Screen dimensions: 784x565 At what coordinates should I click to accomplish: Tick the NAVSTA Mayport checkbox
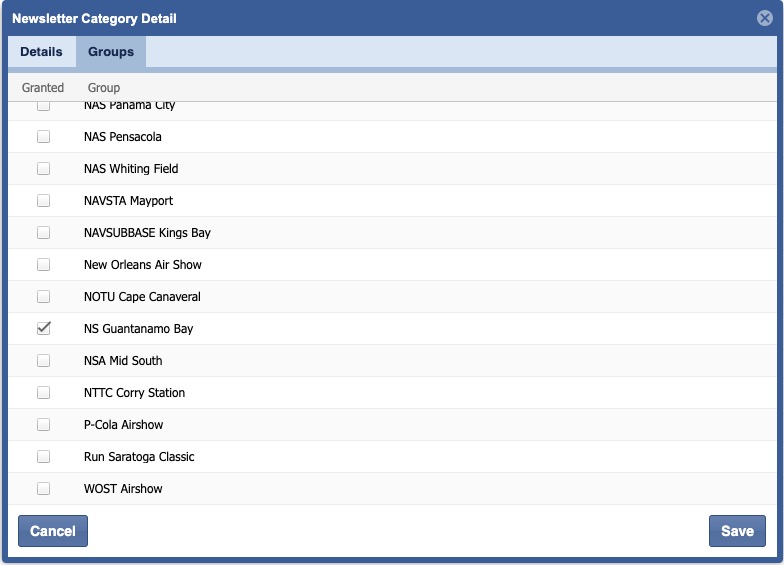click(x=44, y=201)
